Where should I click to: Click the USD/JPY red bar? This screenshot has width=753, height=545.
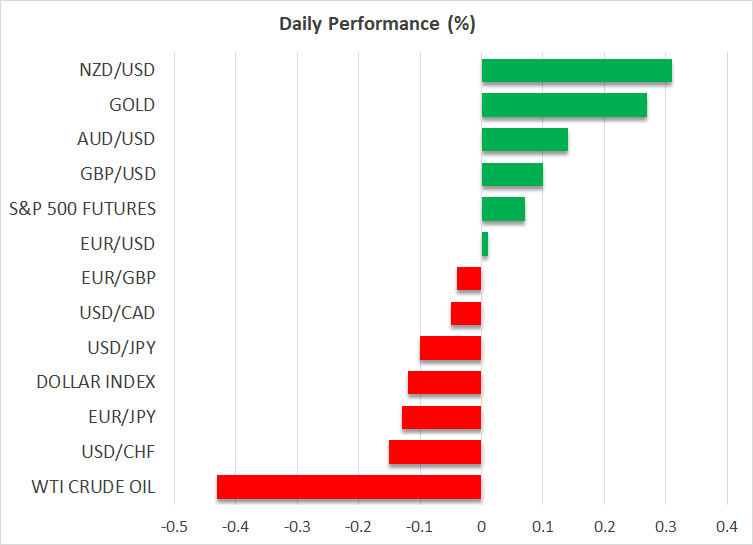(x=451, y=348)
